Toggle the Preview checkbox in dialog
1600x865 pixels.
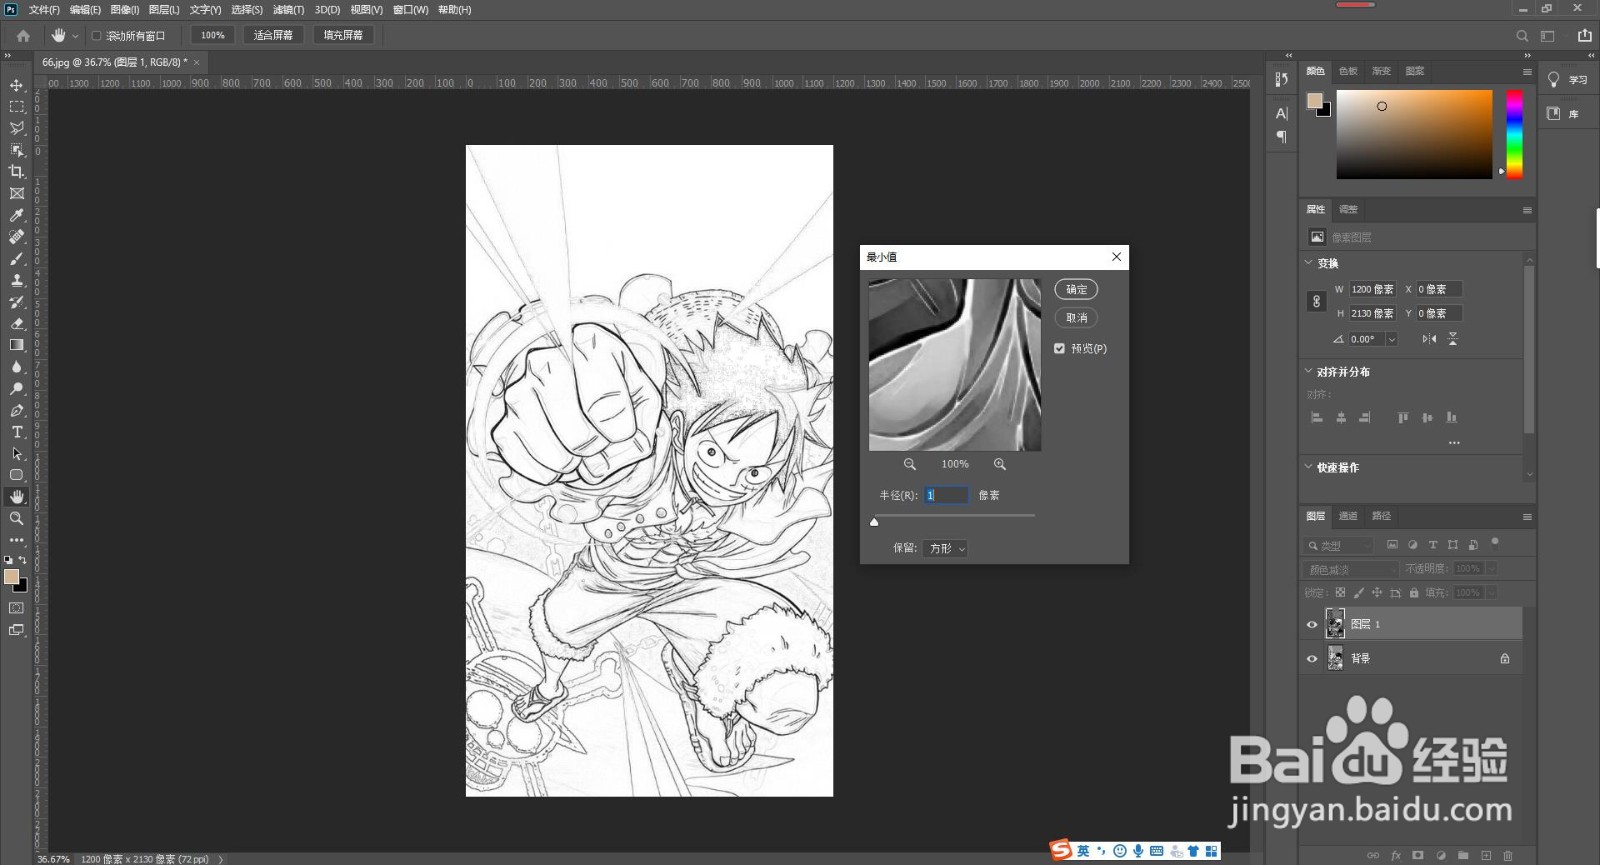(1059, 349)
